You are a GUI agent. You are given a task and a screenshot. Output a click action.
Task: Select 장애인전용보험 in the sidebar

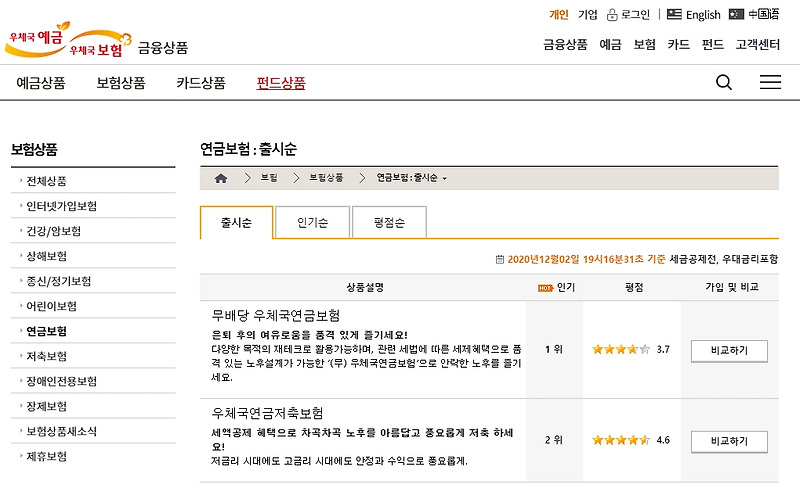(x=61, y=381)
